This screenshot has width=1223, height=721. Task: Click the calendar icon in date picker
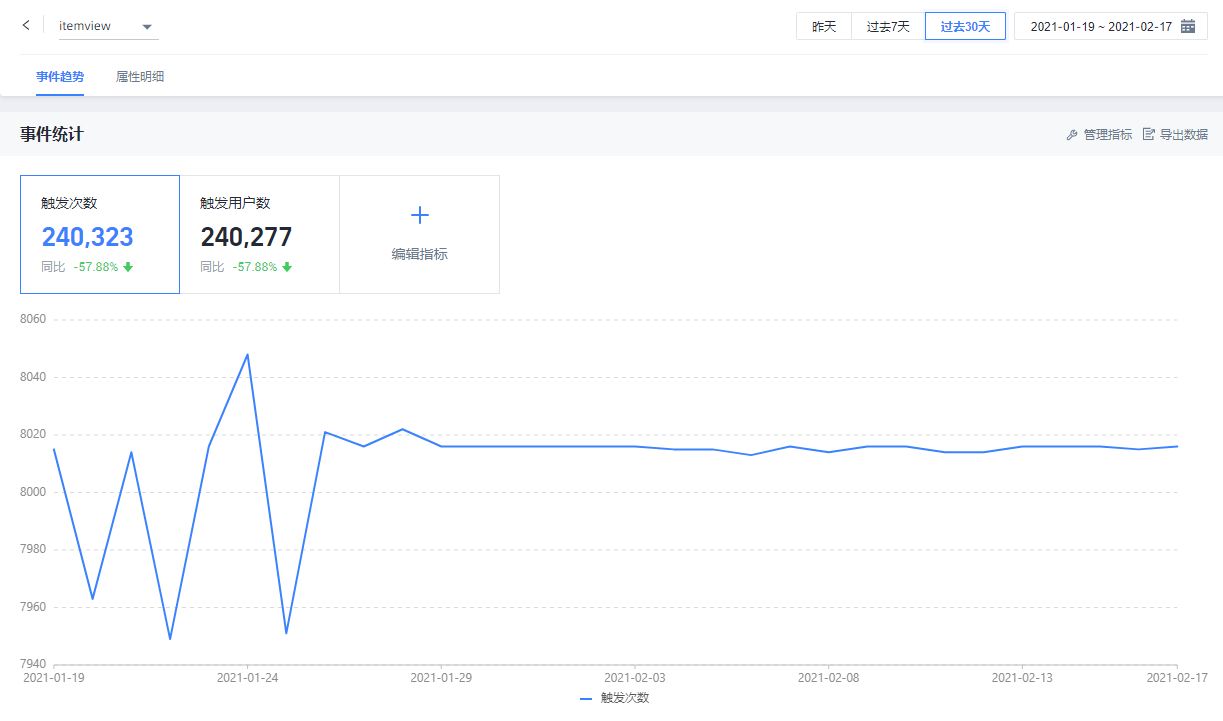coord(1188,27)
